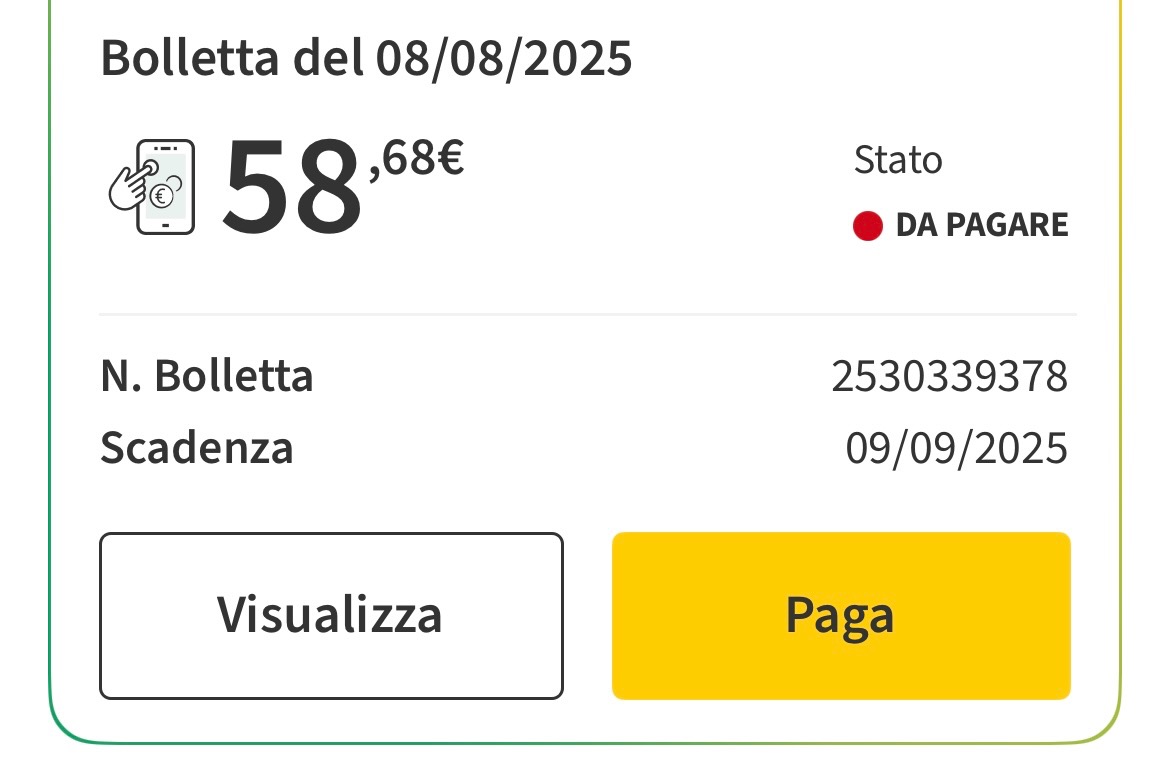Tap the pointing hand graphic in payment icon
This screenshot has height=782, width=1170.
pyautogui.click(x=133, y=185)
